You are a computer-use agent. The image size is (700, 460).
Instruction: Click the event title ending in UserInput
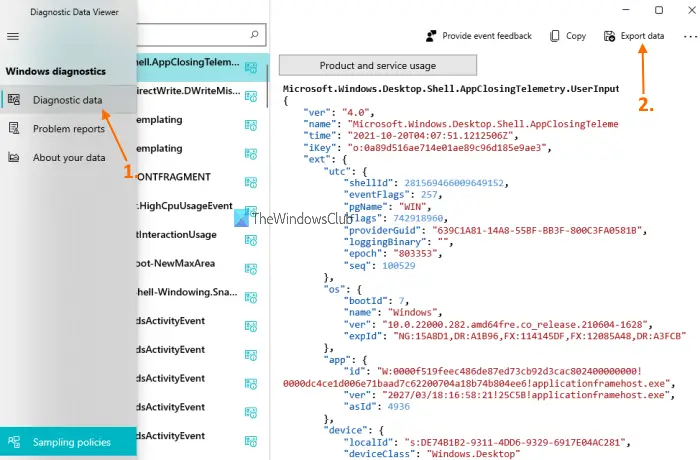point(451,88)
